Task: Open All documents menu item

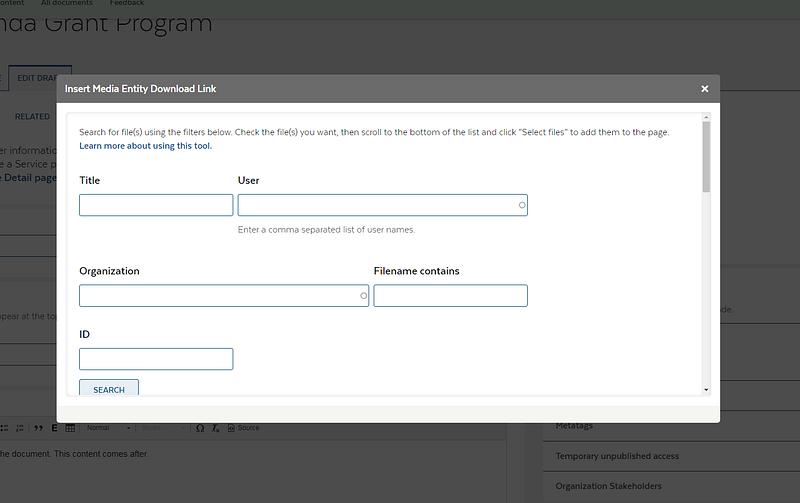Action: coord(67,3)
